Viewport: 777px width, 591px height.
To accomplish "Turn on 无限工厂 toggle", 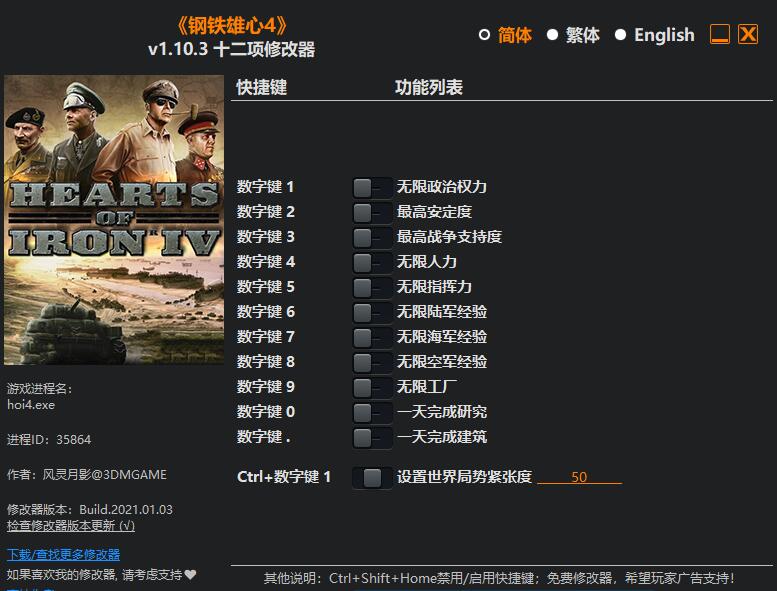I will pyautogui.click(x=372, y=387).
